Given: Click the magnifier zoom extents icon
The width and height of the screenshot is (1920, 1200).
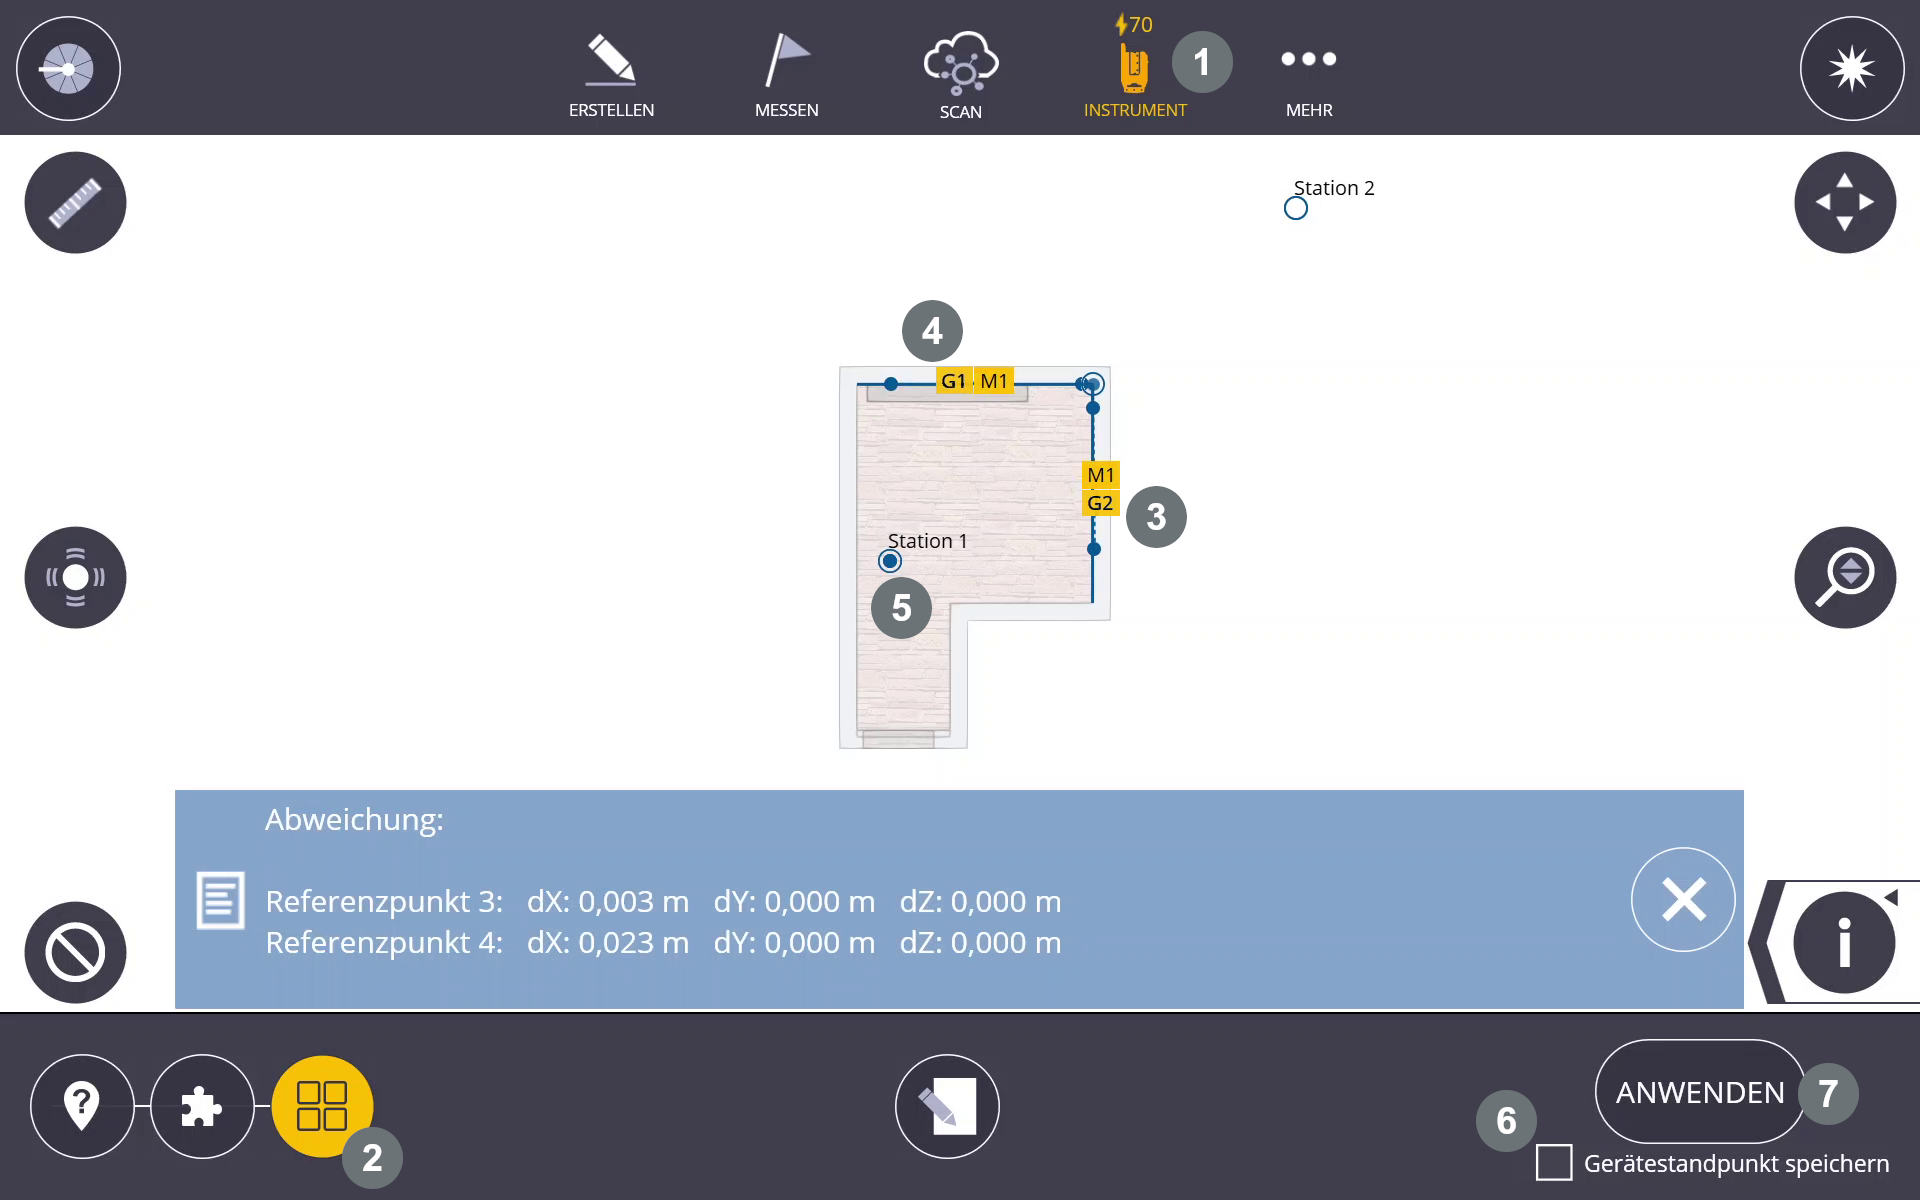Looking at the screenshot, I should tap(1845, 577).
